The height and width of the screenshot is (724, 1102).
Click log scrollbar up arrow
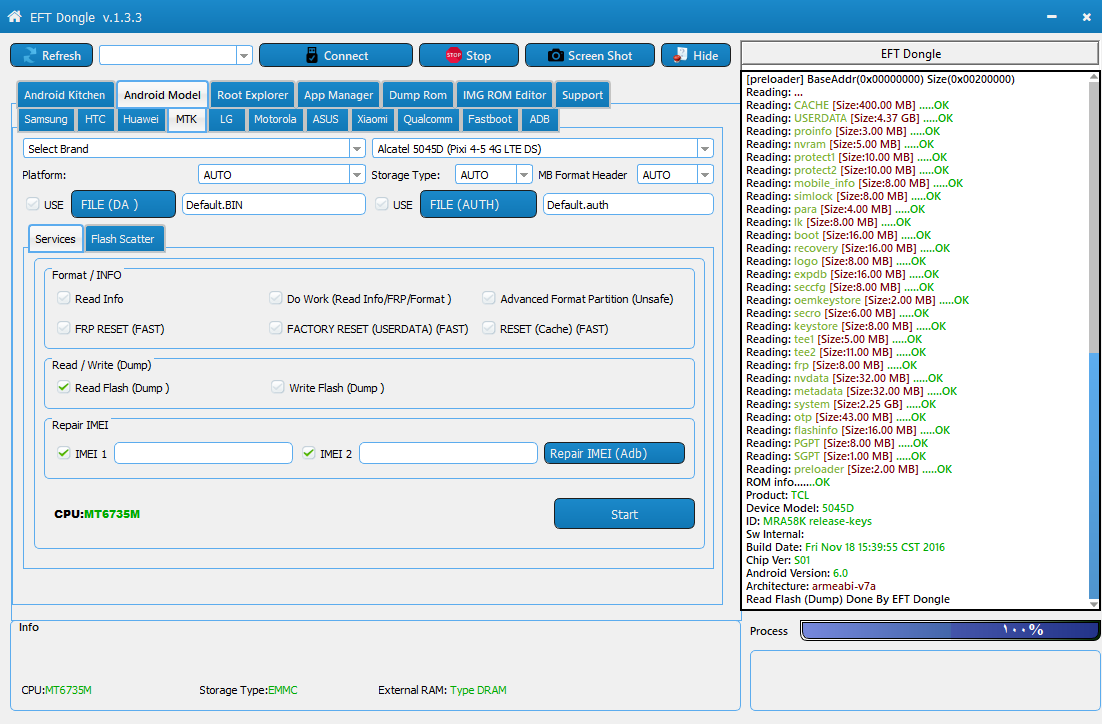[x=1094, y=77]
